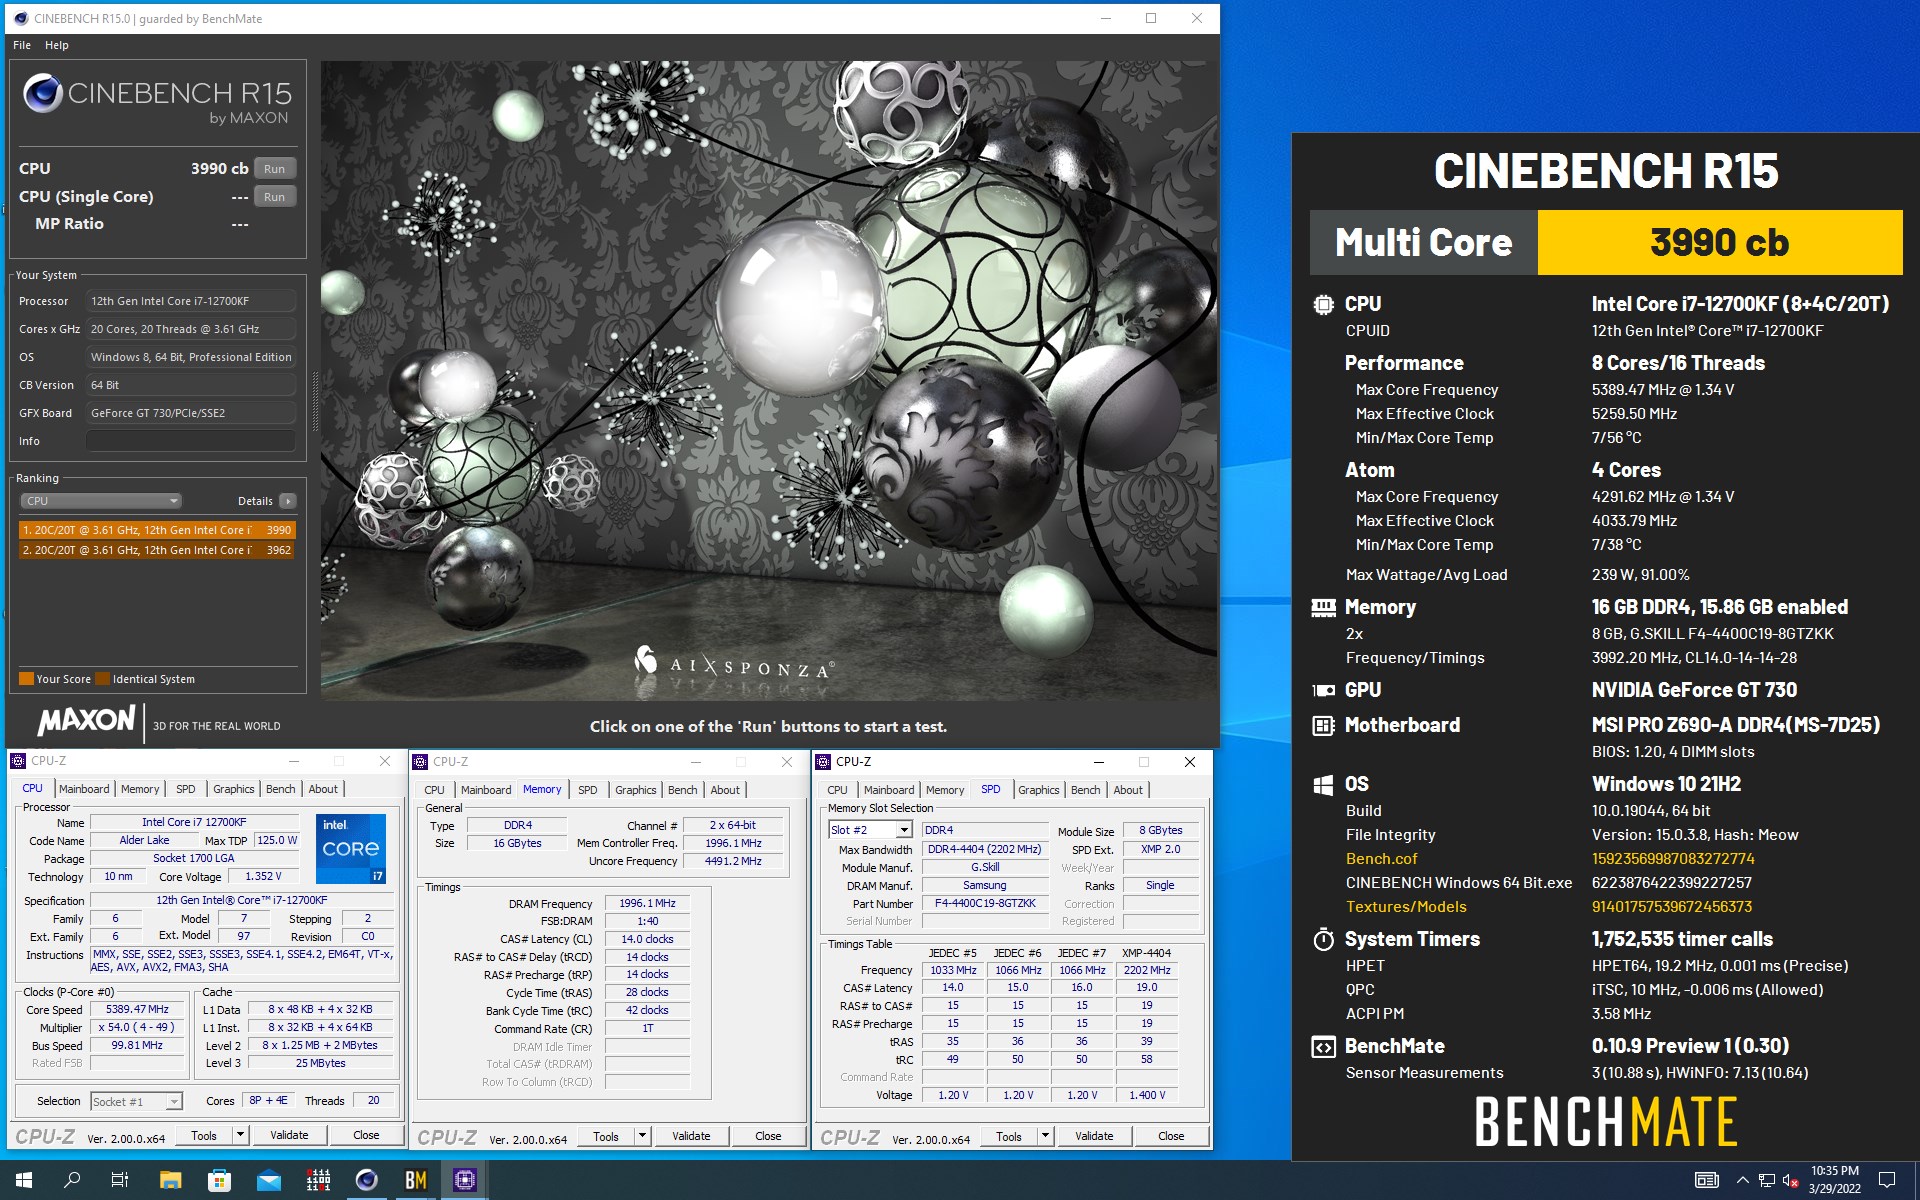
Task: Open SPD tab in CPU-Z Memory window
Action: point(588,790)
